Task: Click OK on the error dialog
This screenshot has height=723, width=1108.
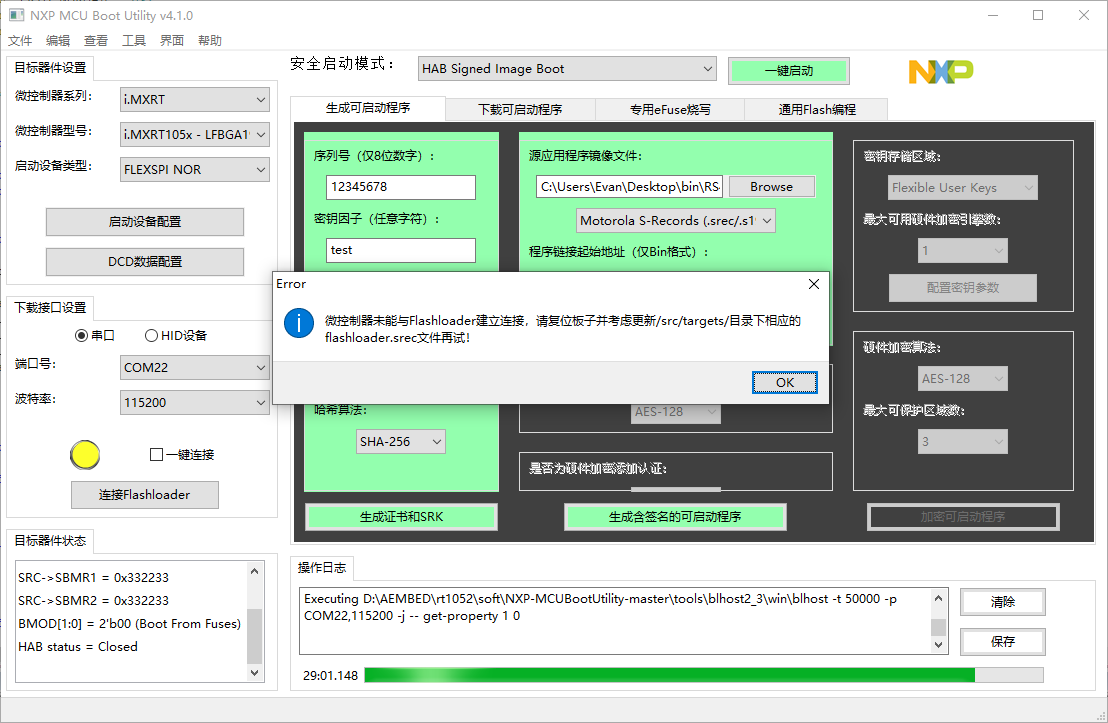Action: (x=784, y=382)
